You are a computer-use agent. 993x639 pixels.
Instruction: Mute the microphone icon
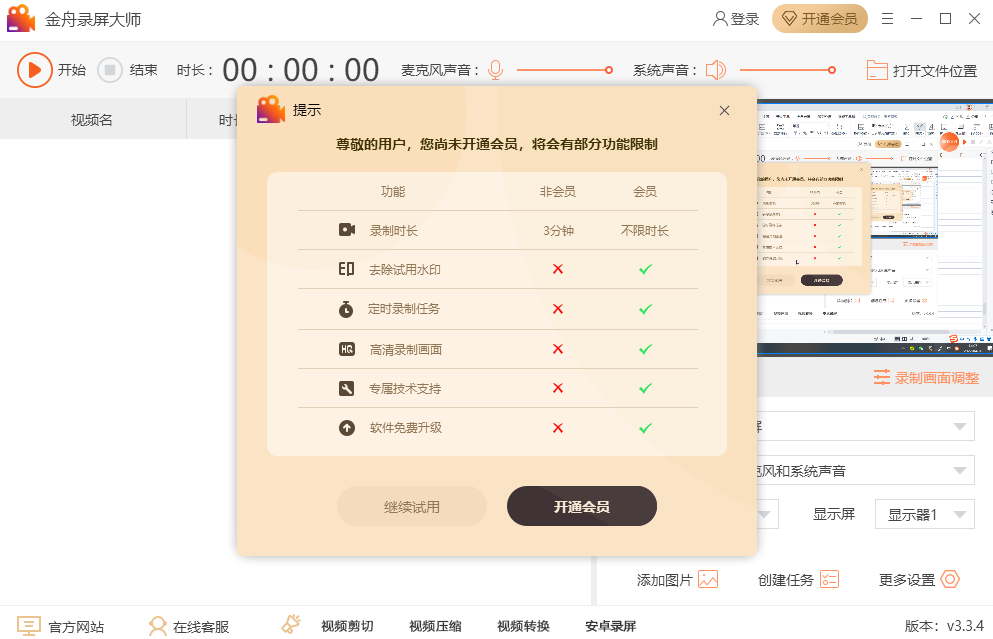(x=495, y=70)
